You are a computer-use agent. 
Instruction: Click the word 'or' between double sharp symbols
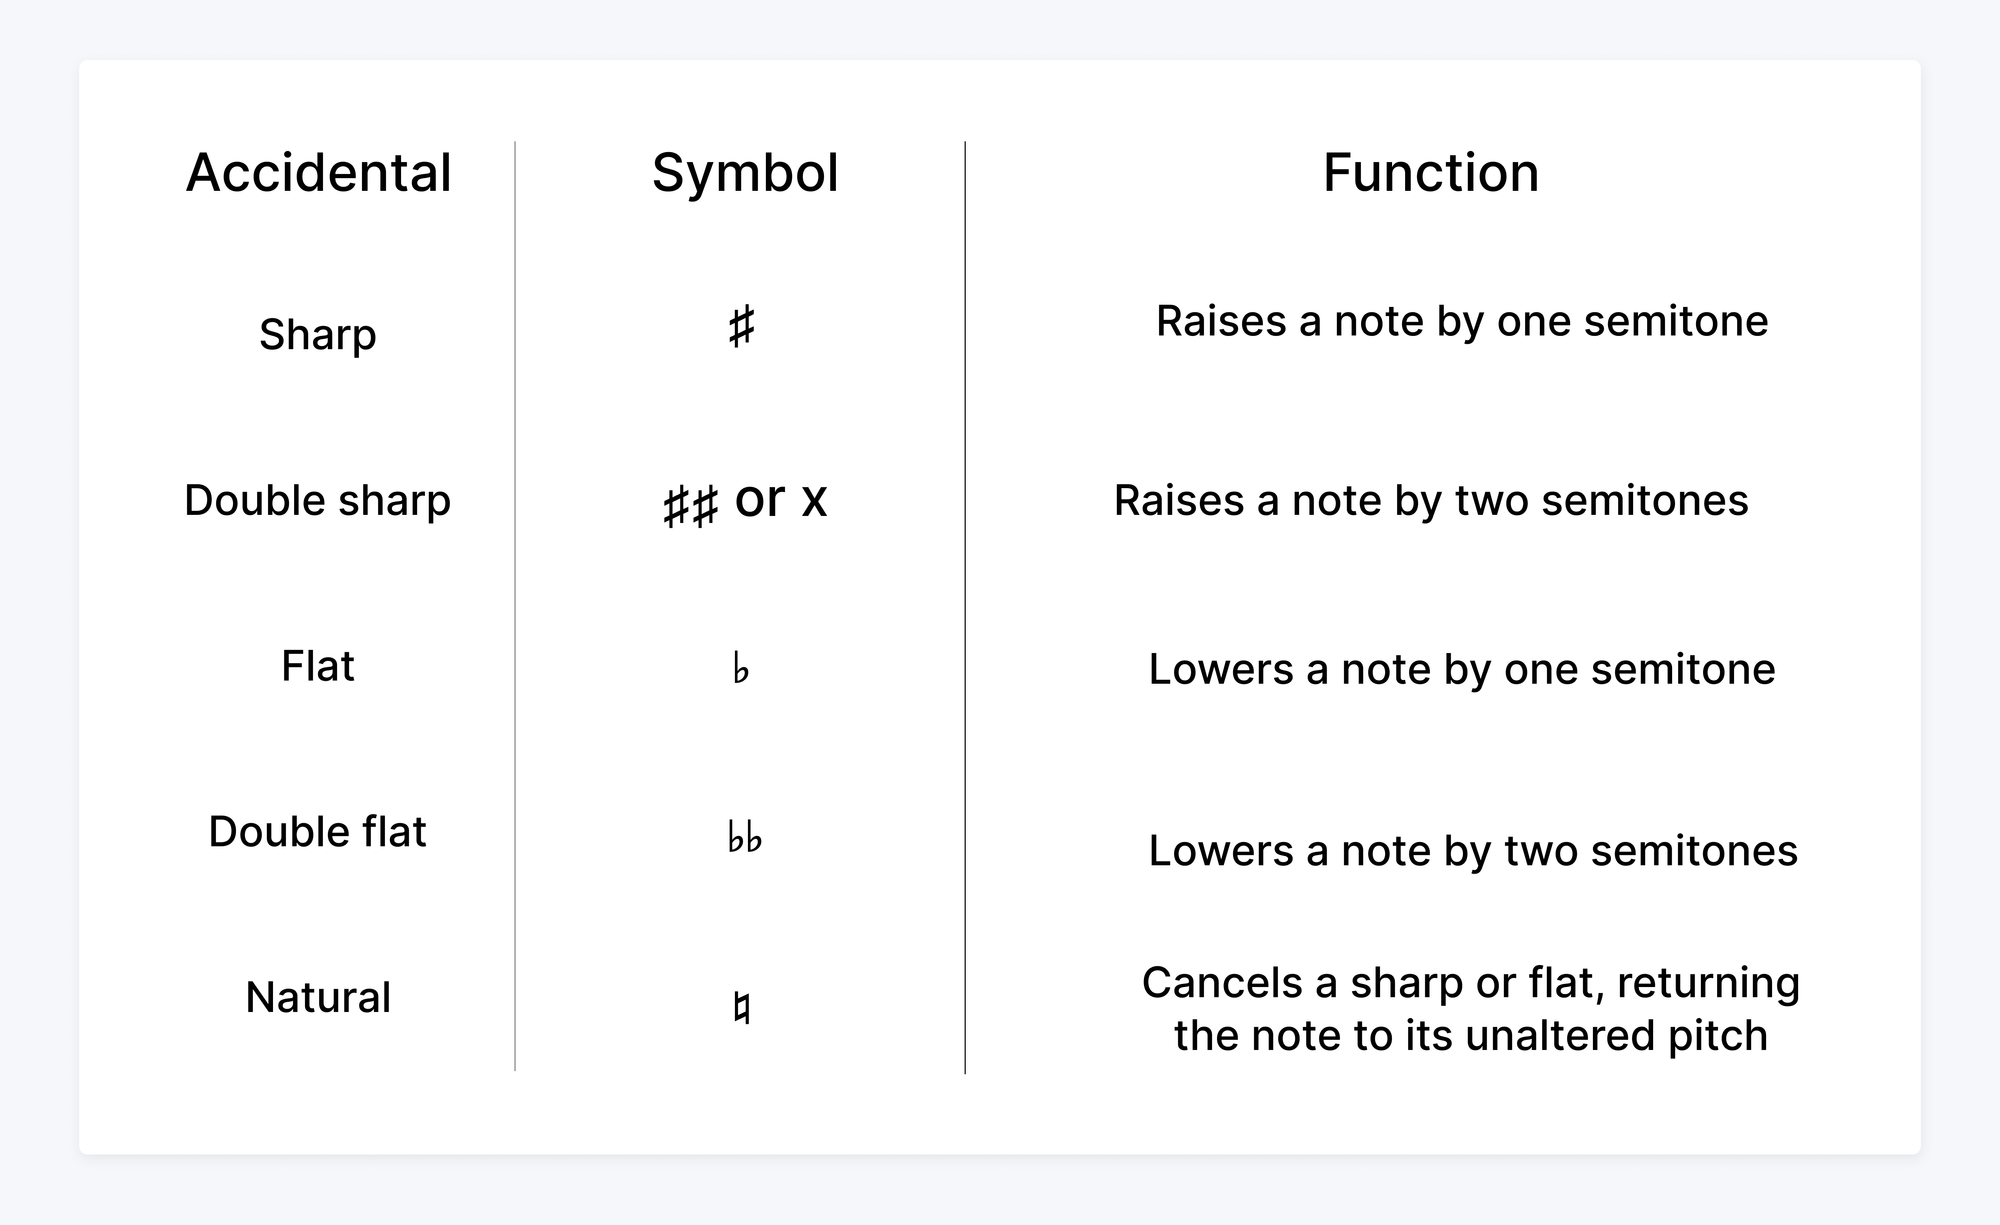click(x=760, y=500)
